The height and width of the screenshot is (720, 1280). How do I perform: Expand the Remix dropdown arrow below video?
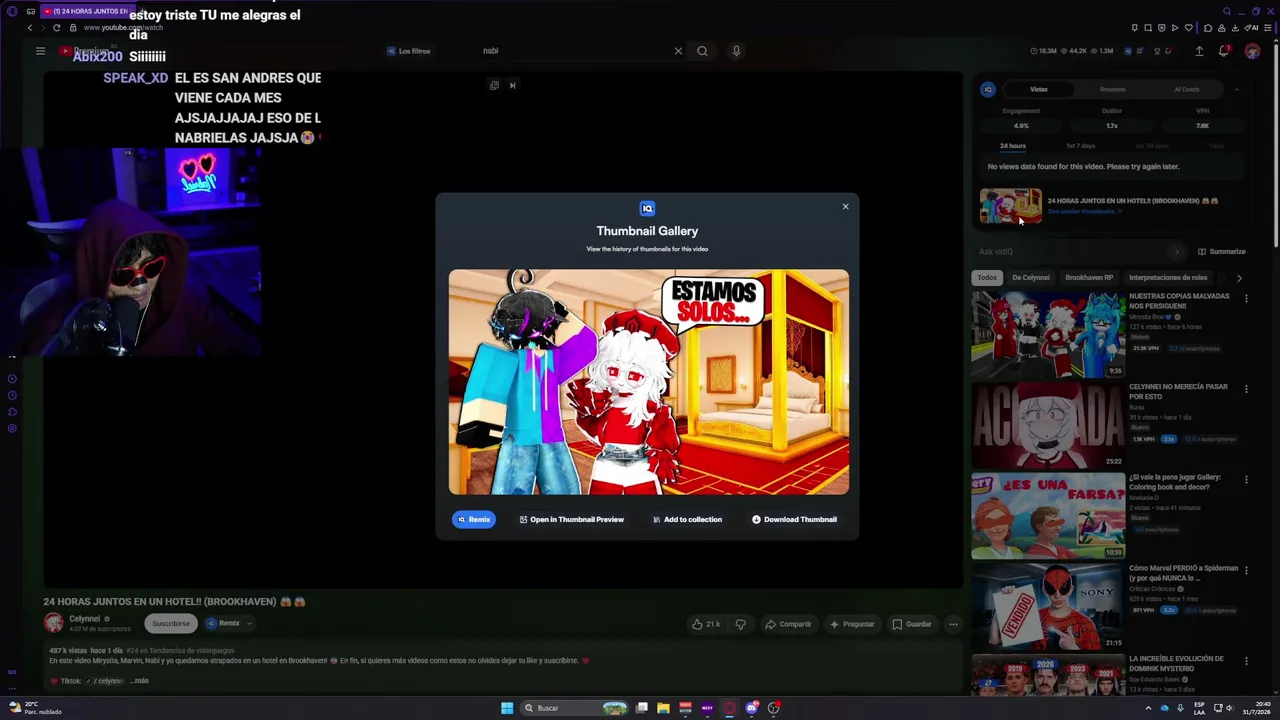pyautogui.click(x=249, y=623)
